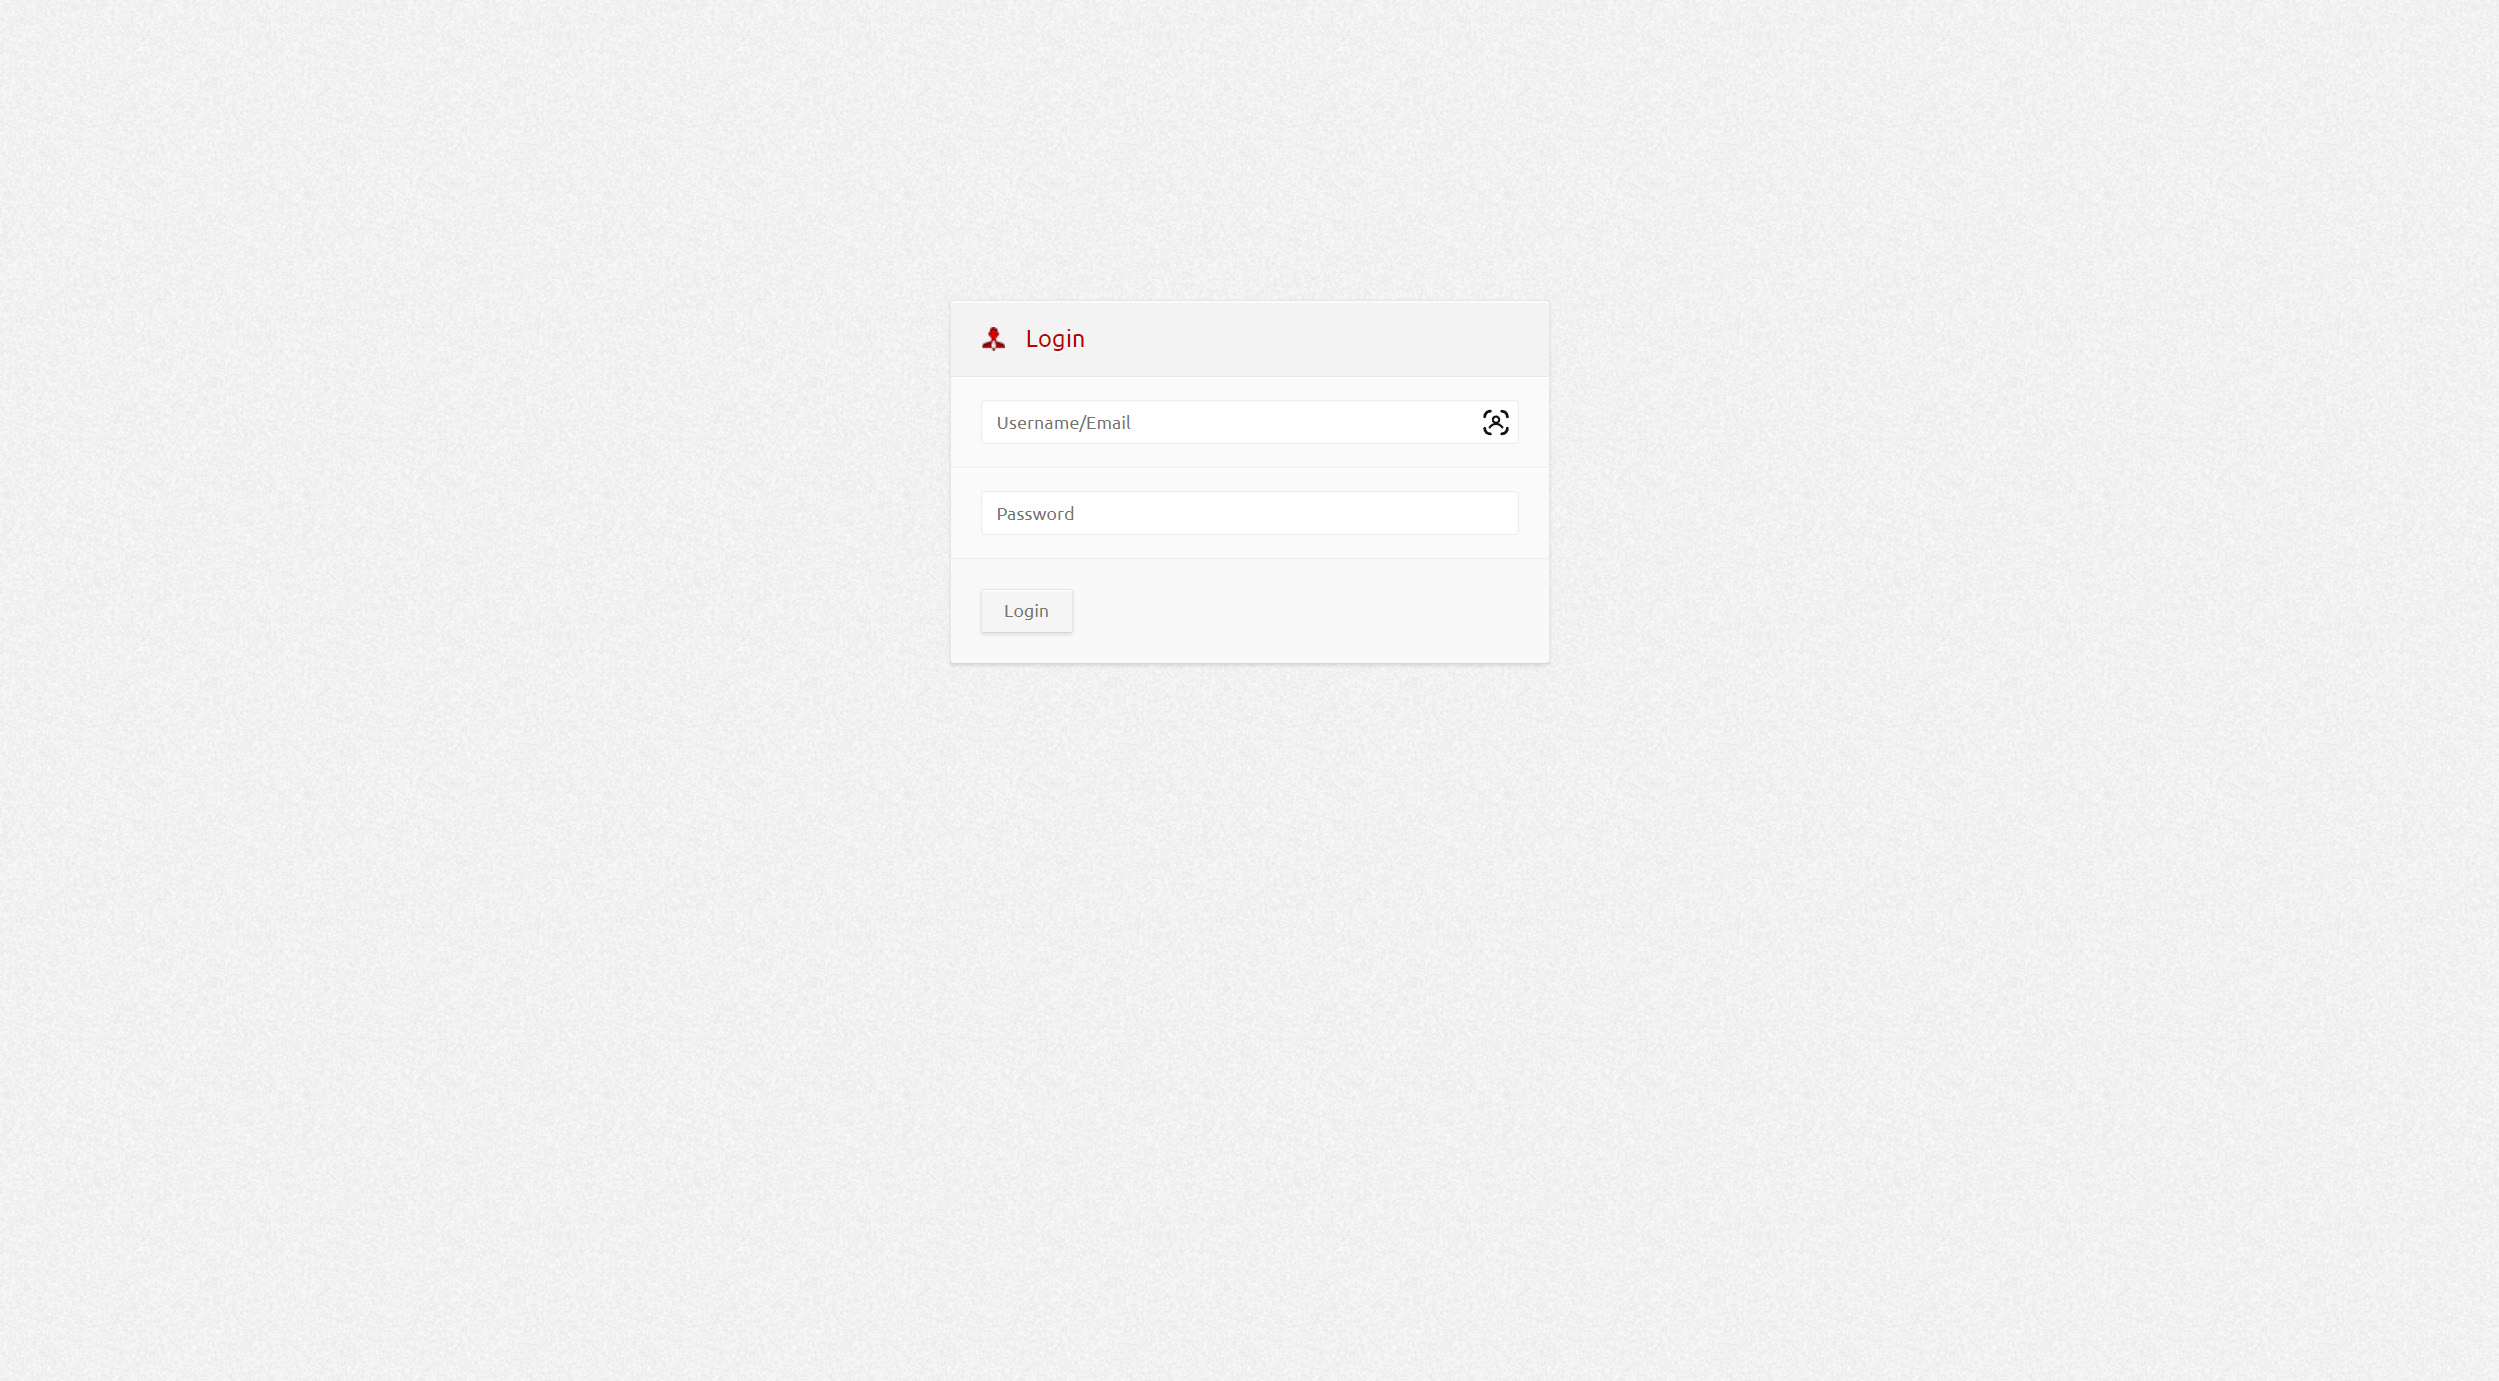Activate the user-scan icon at field's right
The height and width of the screenshot is (1381, 2499).
(1495, 422)
